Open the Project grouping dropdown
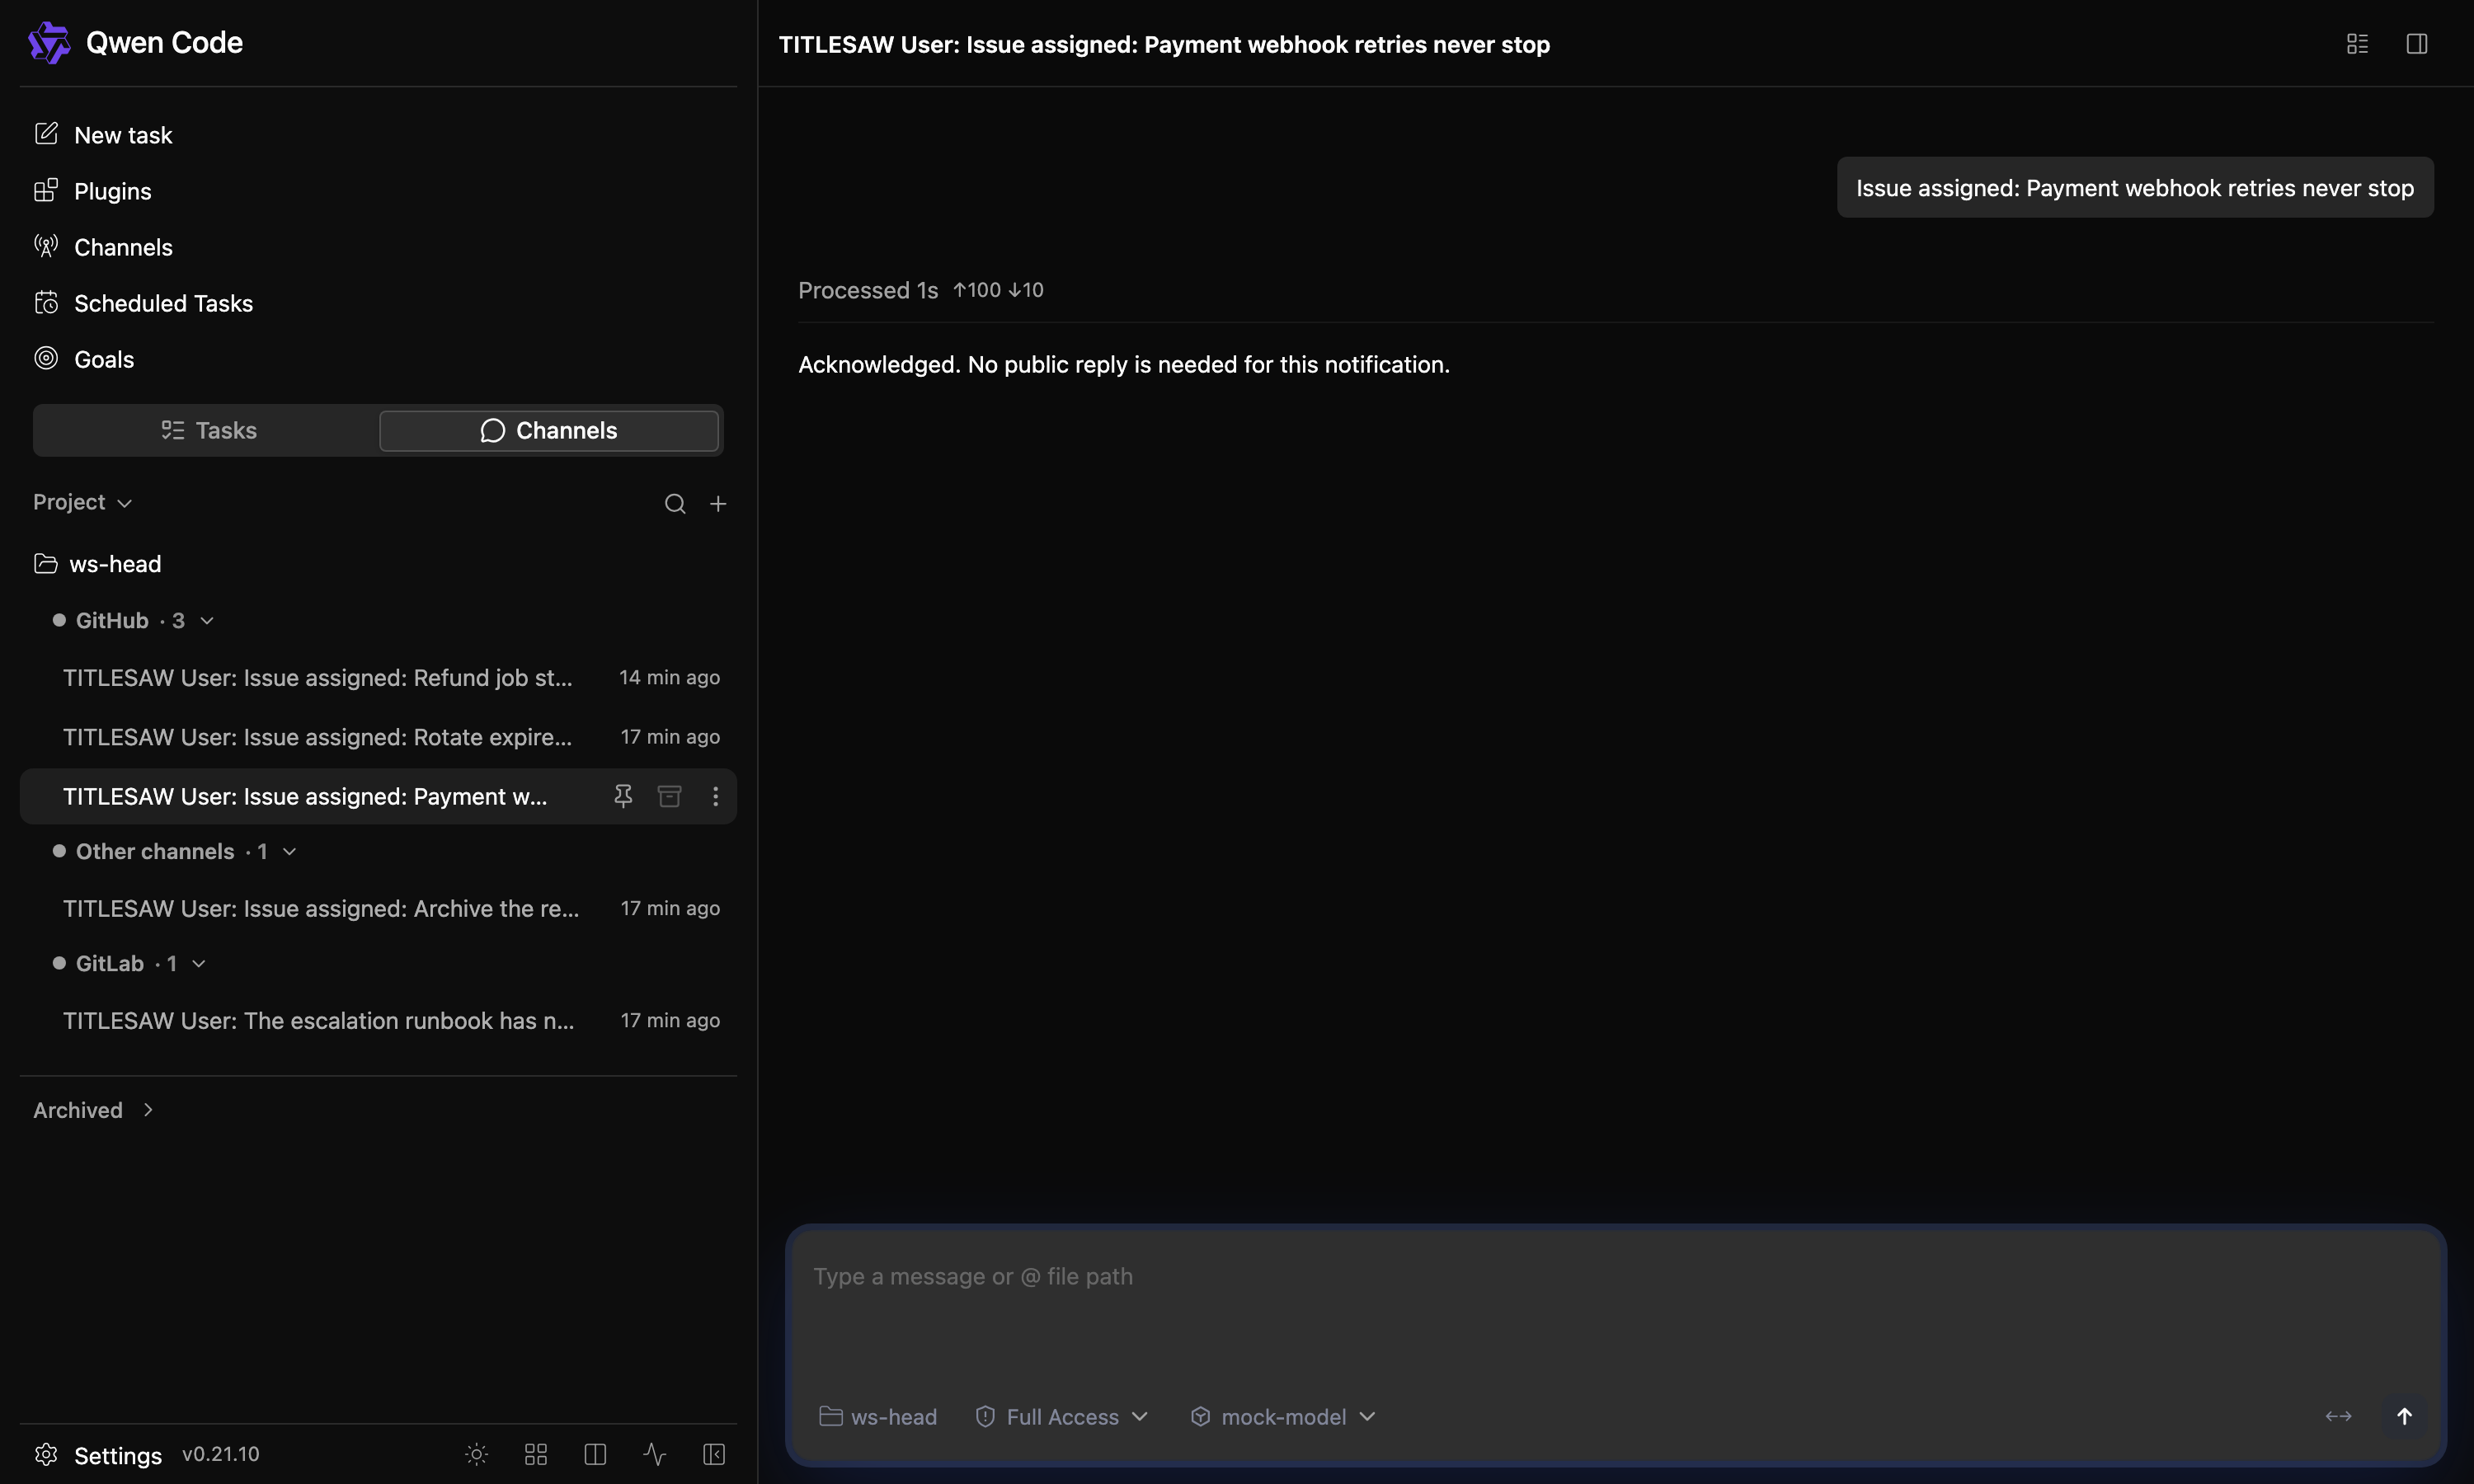2474x1484 pixels. click(x=83, y=502)
